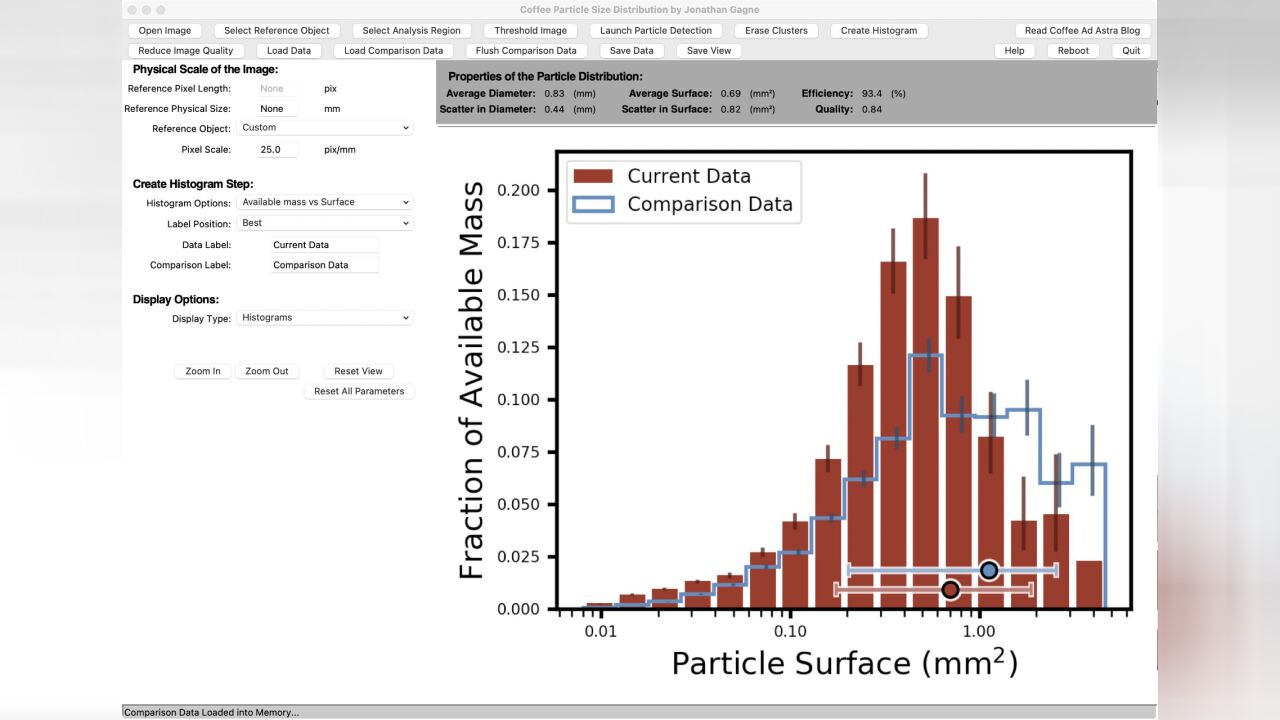Click the red current data average marker dot
Screen dimensions: 1280x720
coord(950,590)
